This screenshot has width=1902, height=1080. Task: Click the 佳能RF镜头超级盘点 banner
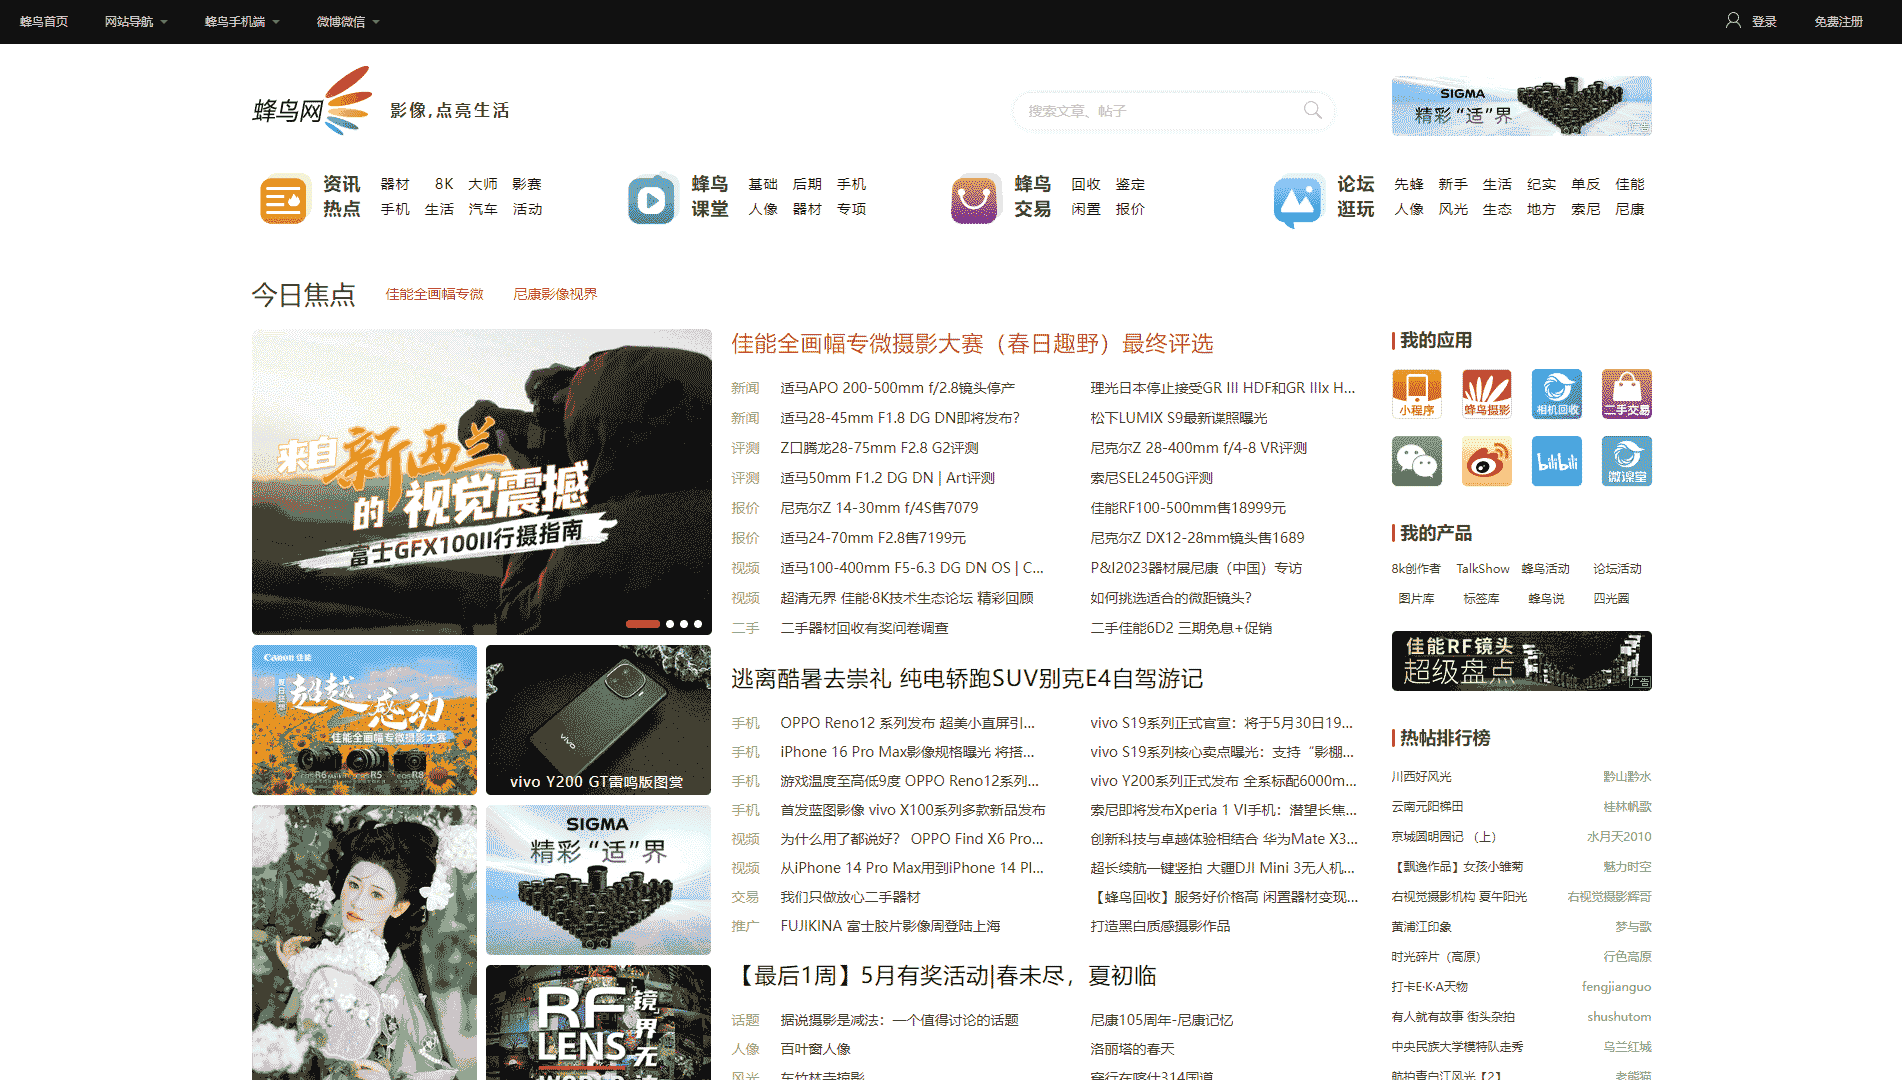click(1521, 661)
